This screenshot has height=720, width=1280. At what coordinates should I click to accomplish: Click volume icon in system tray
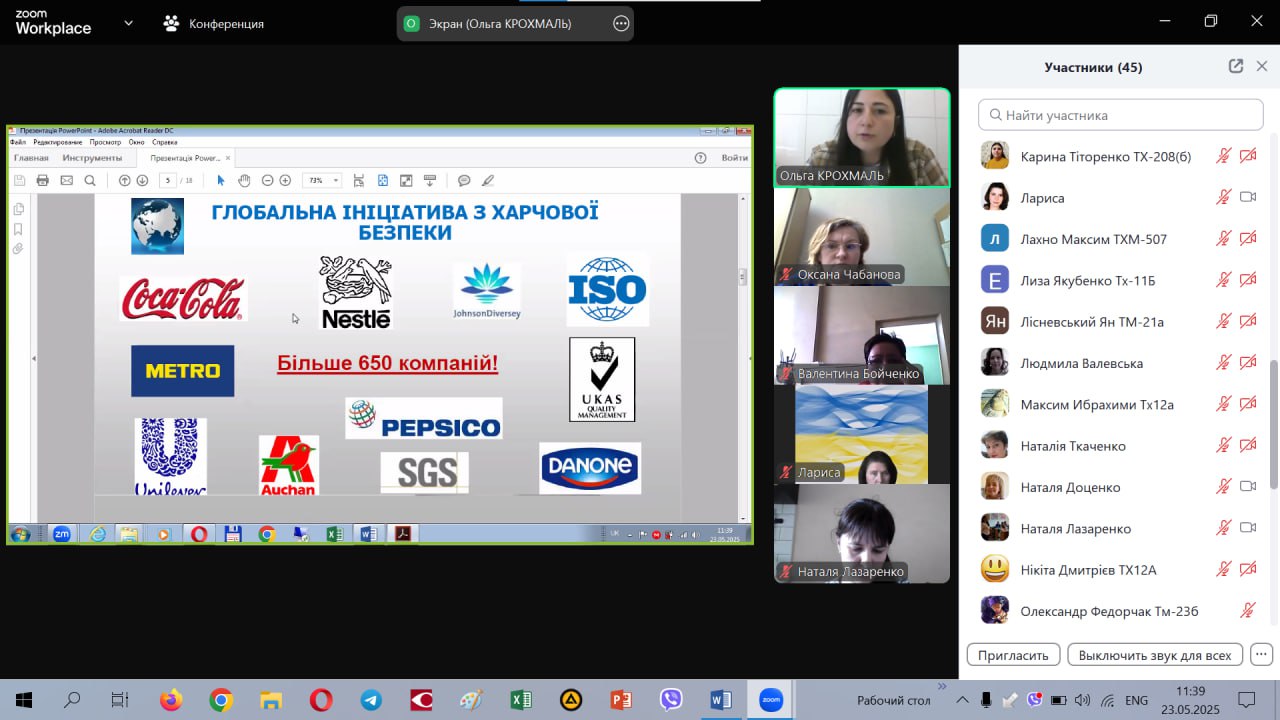coord(1083,700)
